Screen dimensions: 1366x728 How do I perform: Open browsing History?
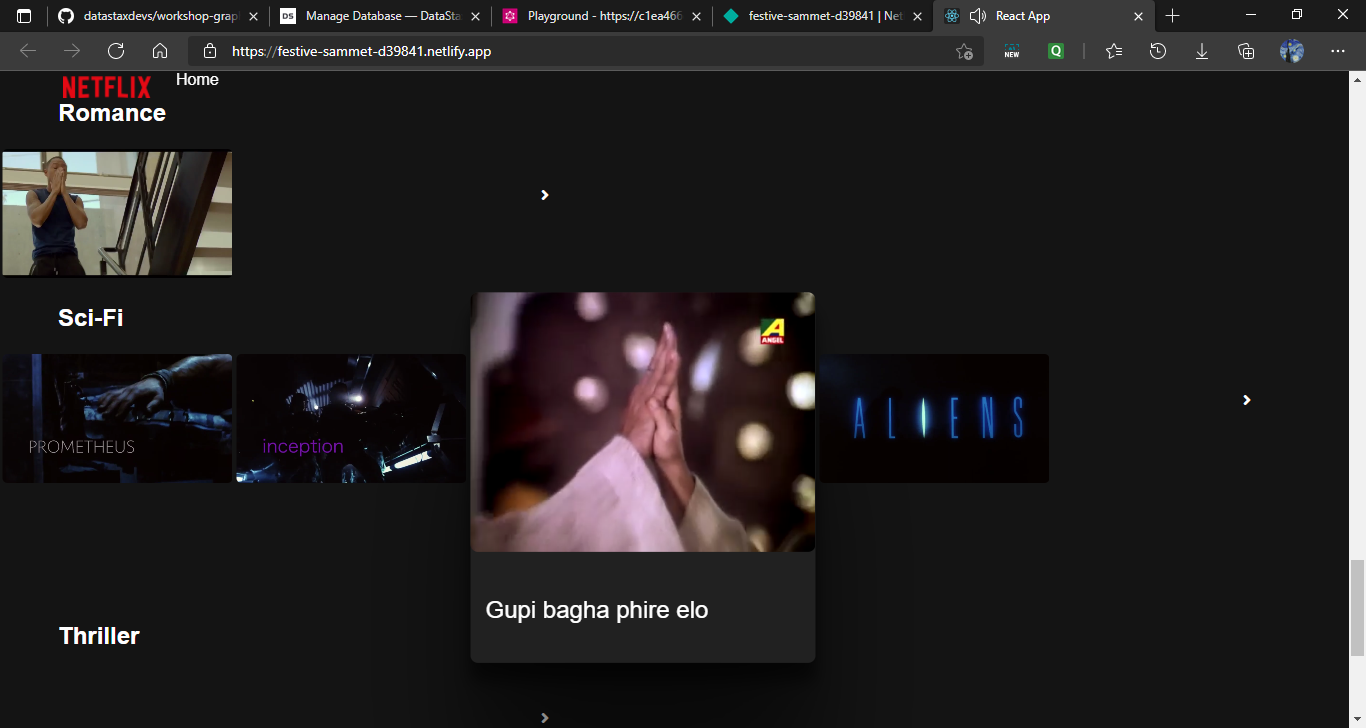[1157, 51]
